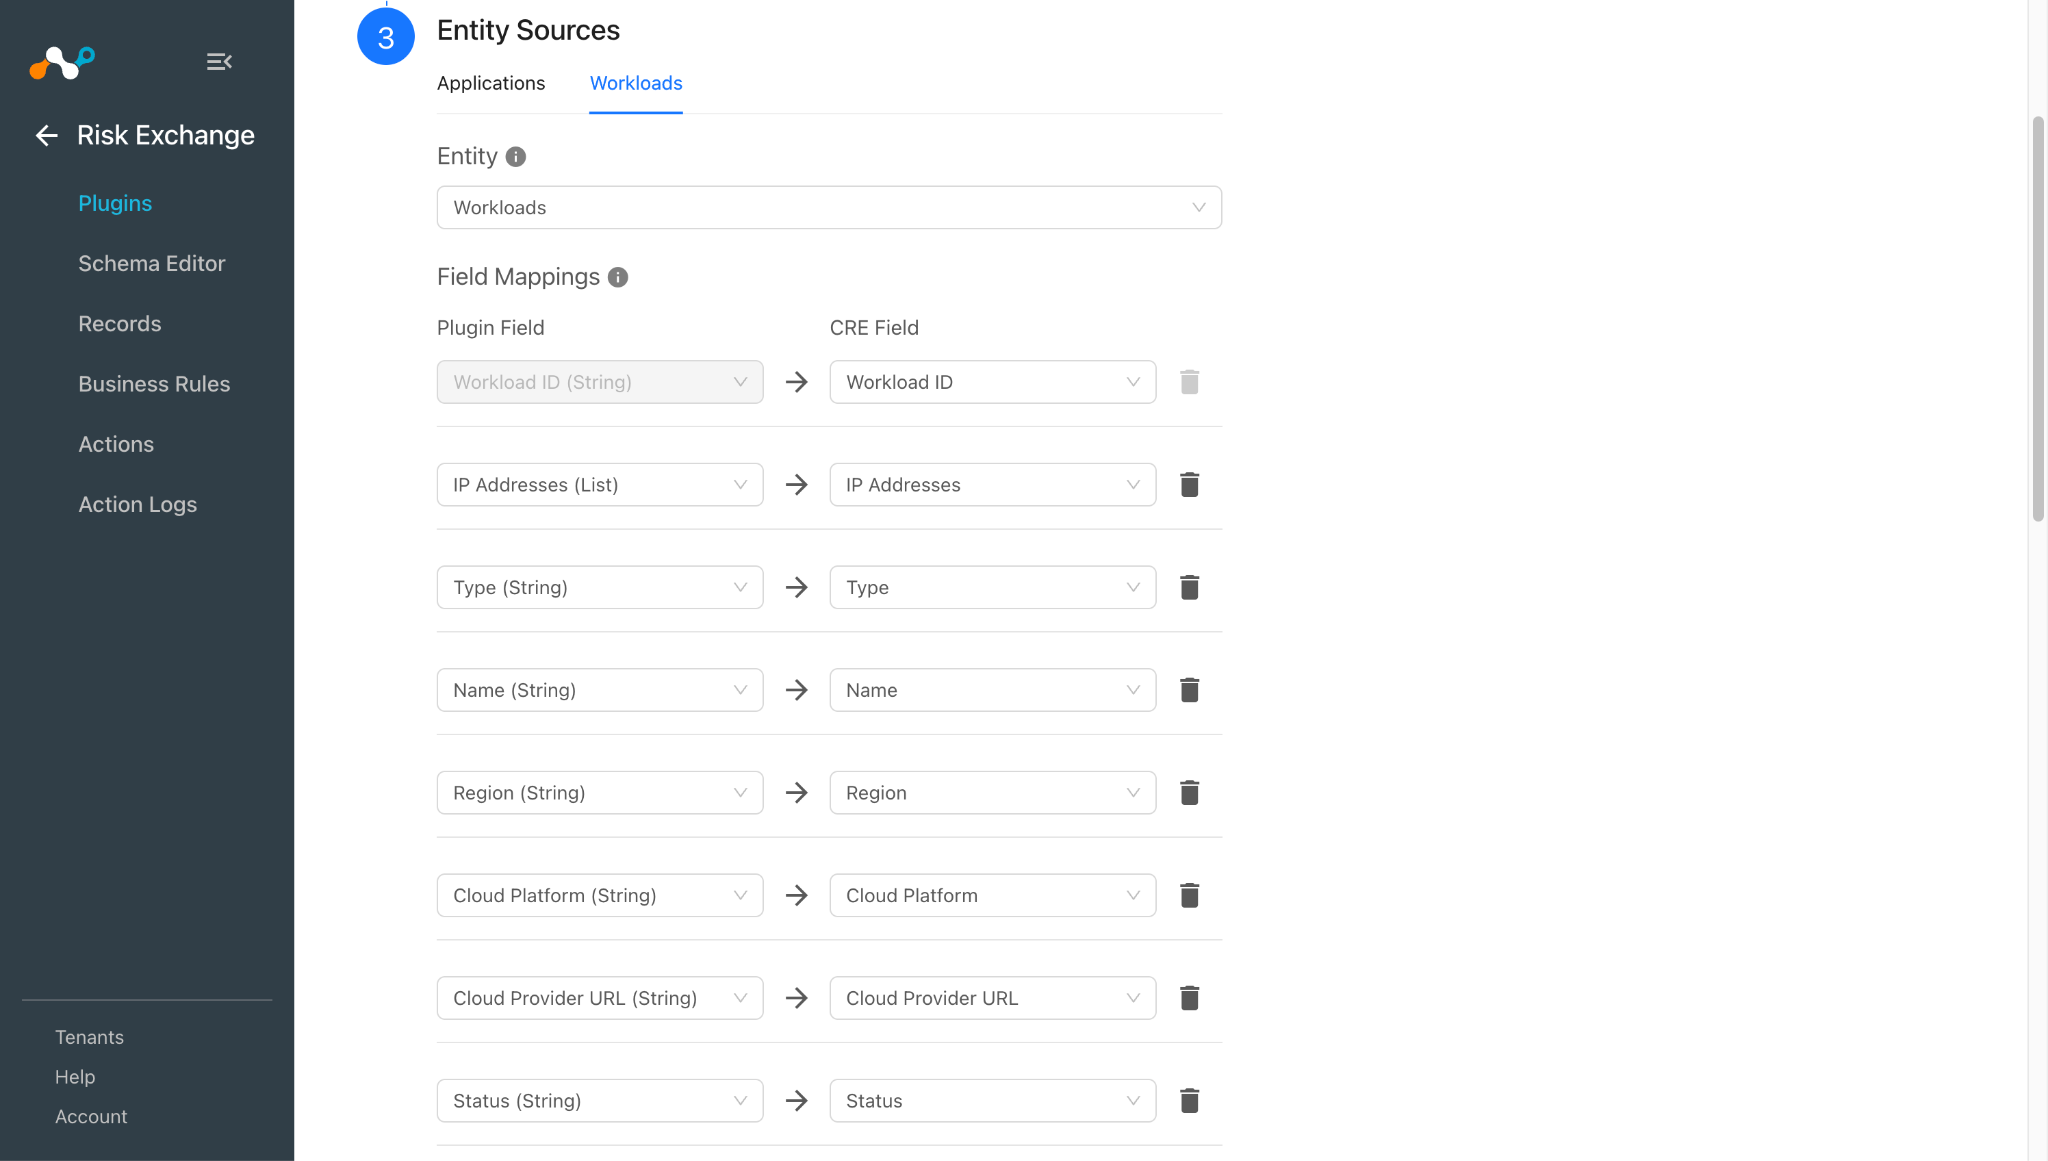Screen dimensions: 2048x1161
Task: Delete the Region mapping row
Action: (1189, 793)
